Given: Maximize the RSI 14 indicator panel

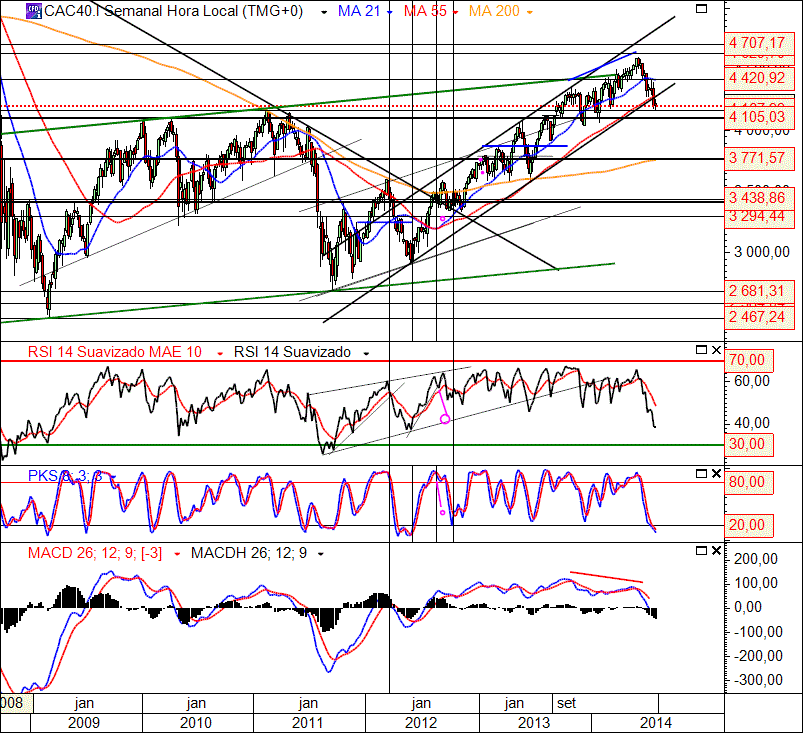Looking at the screenshot, I should pos(702,350).
